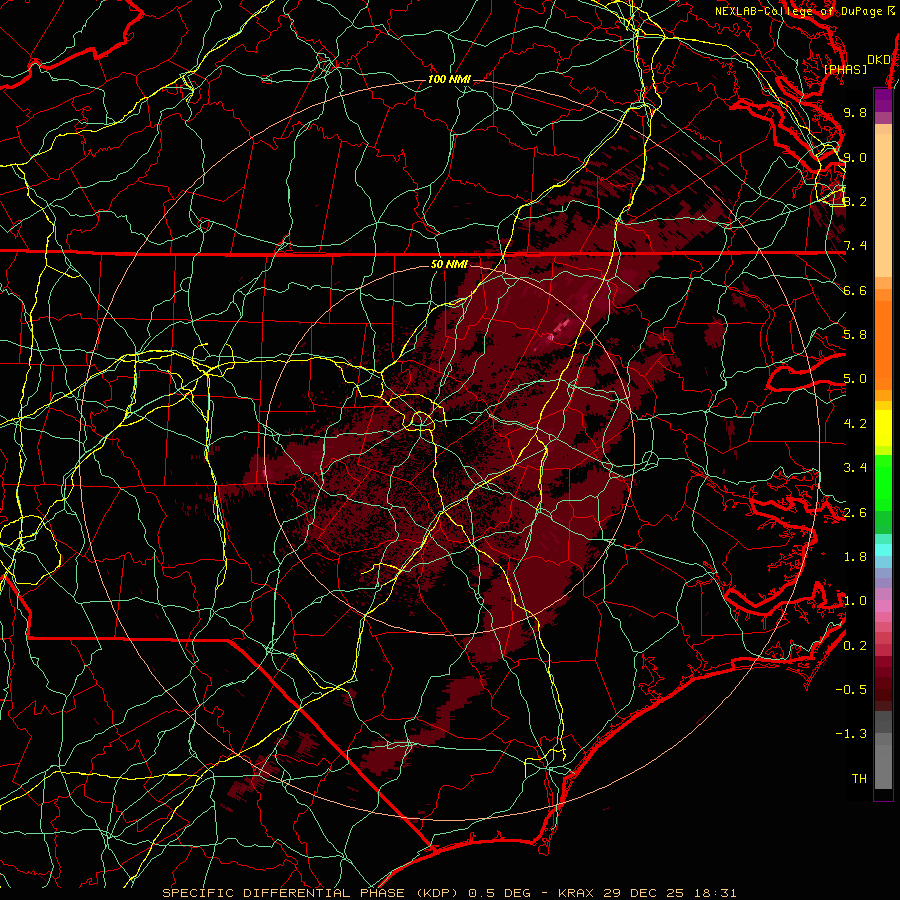The image size is (900, 900).
Task: Pick the purple segment atop the color bar
Action: tap(883, 100)
